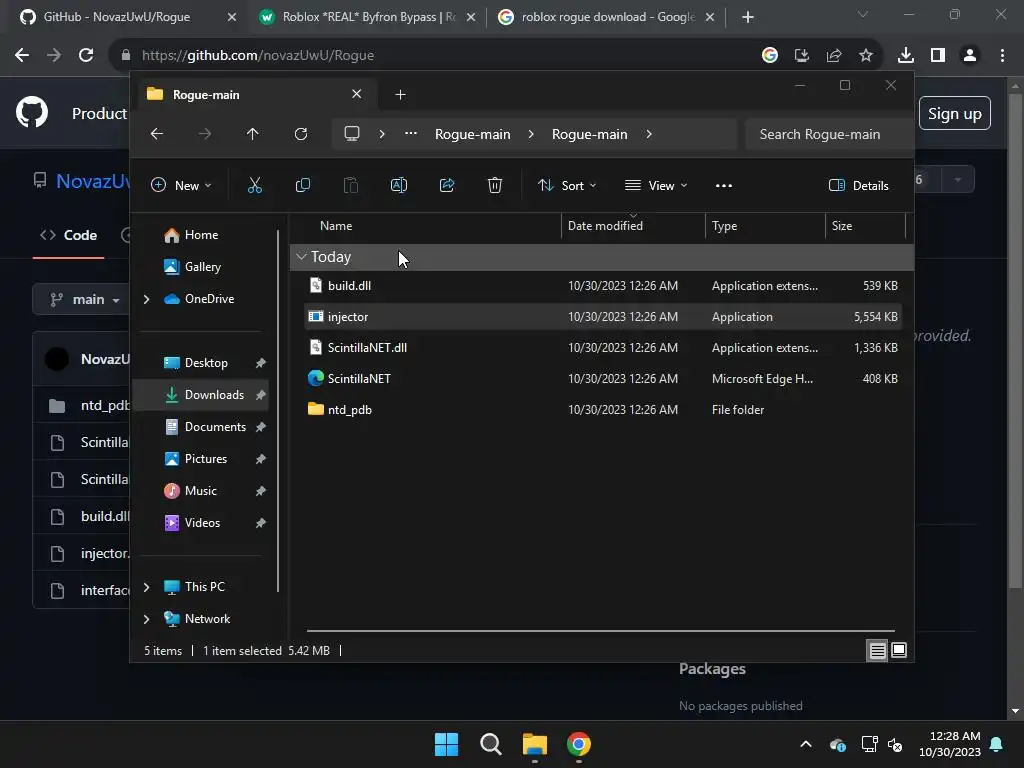Add a new File Explorer tab
Screen dimensions: 1024x768
point(400,95)
